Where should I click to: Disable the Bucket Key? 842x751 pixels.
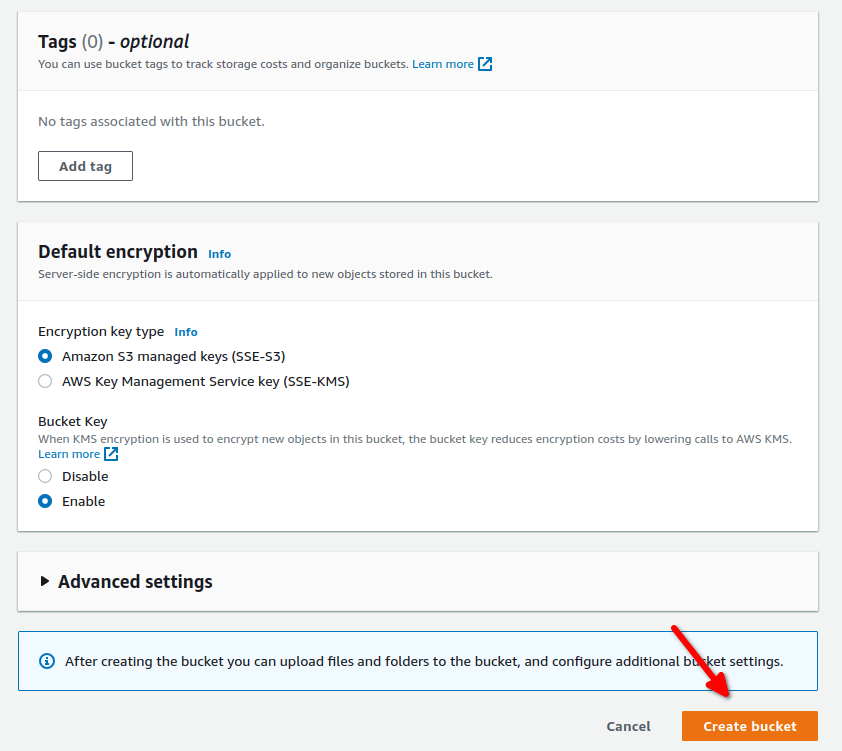pyautogui.click(x=43, y=476)
